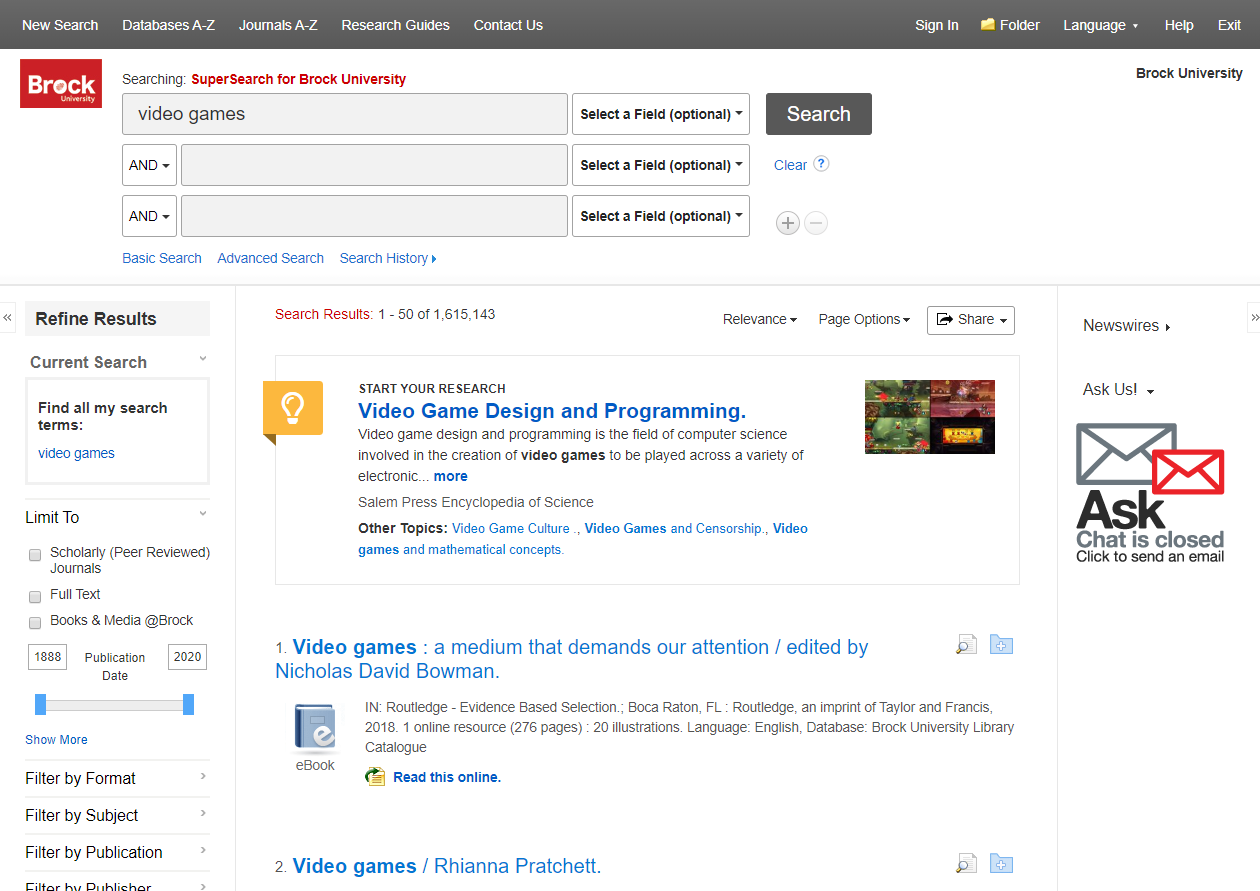This screenshot has width=1260, height=891.
Task: Add result 2 to folder icon
Action: click(1001, 864)
